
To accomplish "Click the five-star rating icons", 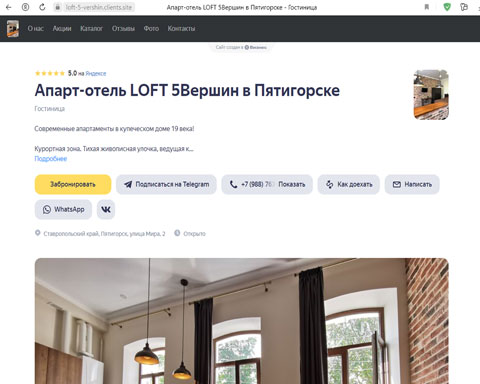I will click(50, 73).
